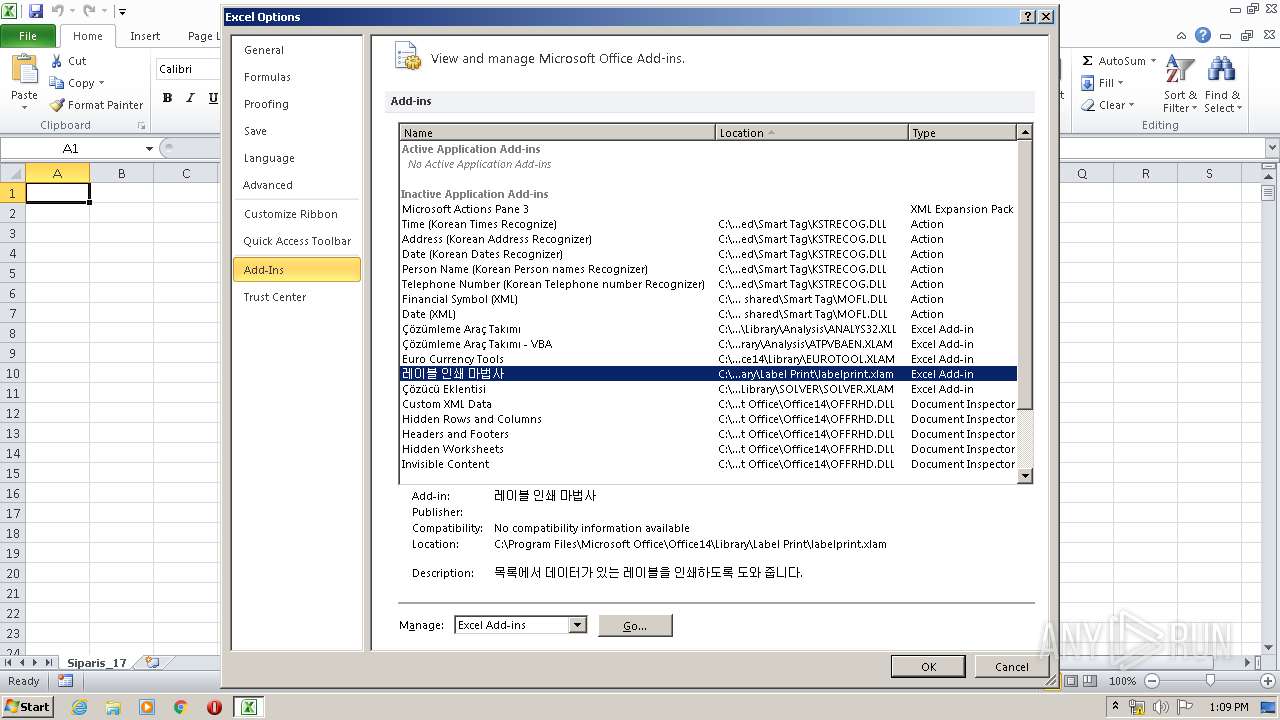Image resolution: width=1280 pixels, height=720 pixels.
Task: Click the Name column header
Action: [x=557, y=132]
